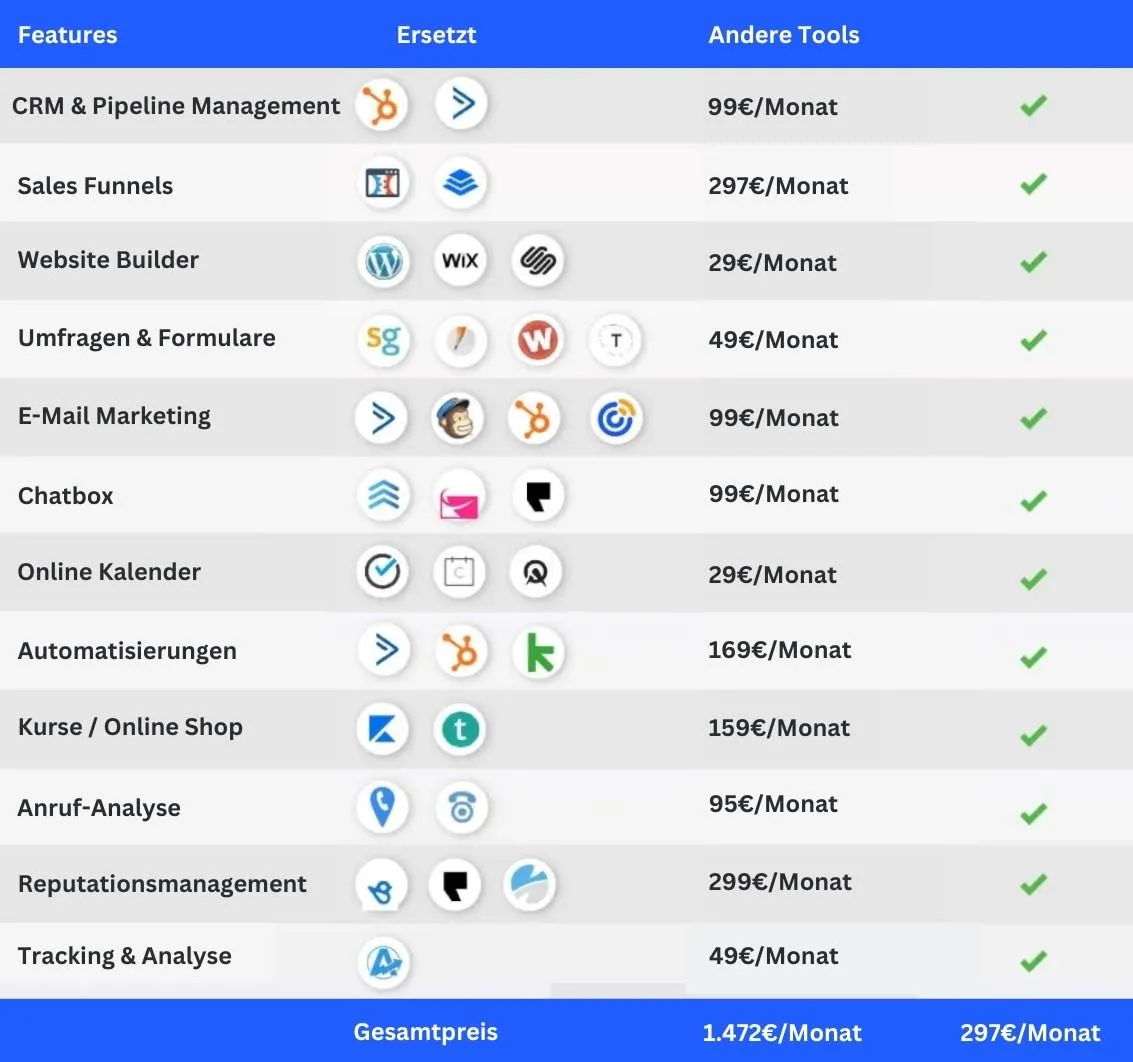Click the map pin phone icon in Anruf-Analyse row

click(x=383, y=806)
